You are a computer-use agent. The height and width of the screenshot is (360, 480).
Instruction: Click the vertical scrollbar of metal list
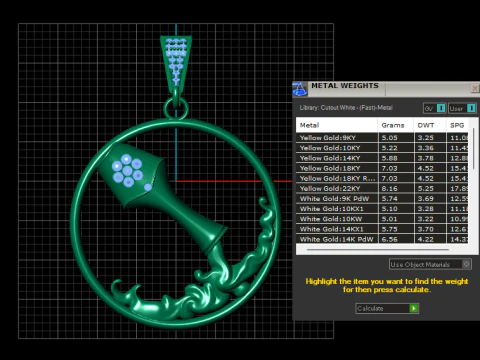tap(474, 148)
